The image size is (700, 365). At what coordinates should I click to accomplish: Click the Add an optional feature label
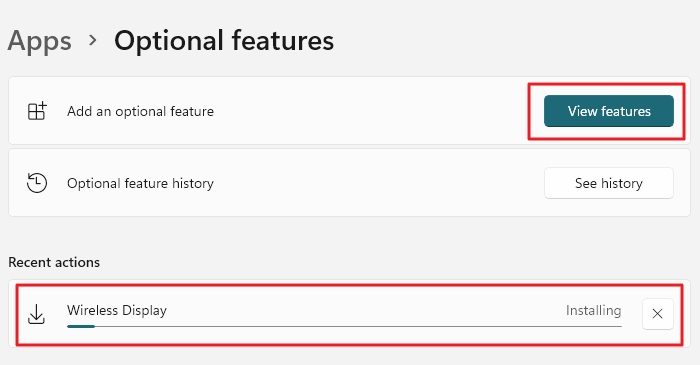140,111
